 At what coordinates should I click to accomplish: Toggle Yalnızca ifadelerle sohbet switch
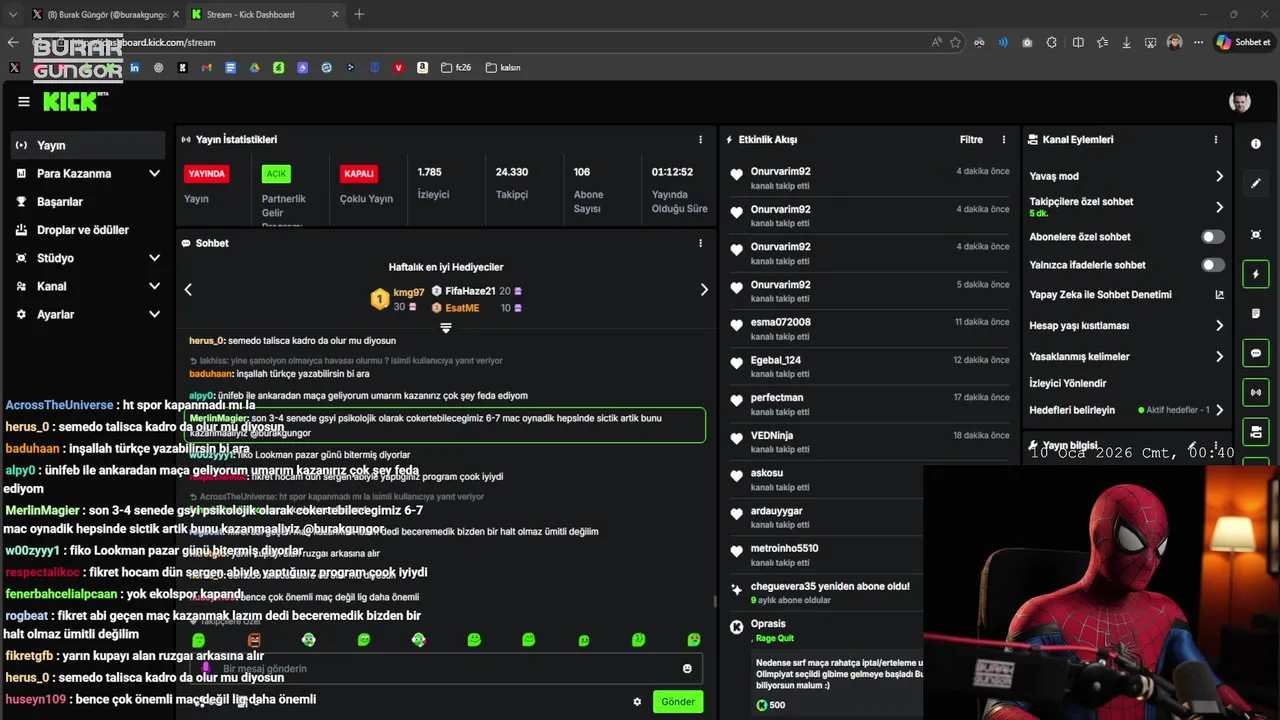click(x=1213, y=265)
